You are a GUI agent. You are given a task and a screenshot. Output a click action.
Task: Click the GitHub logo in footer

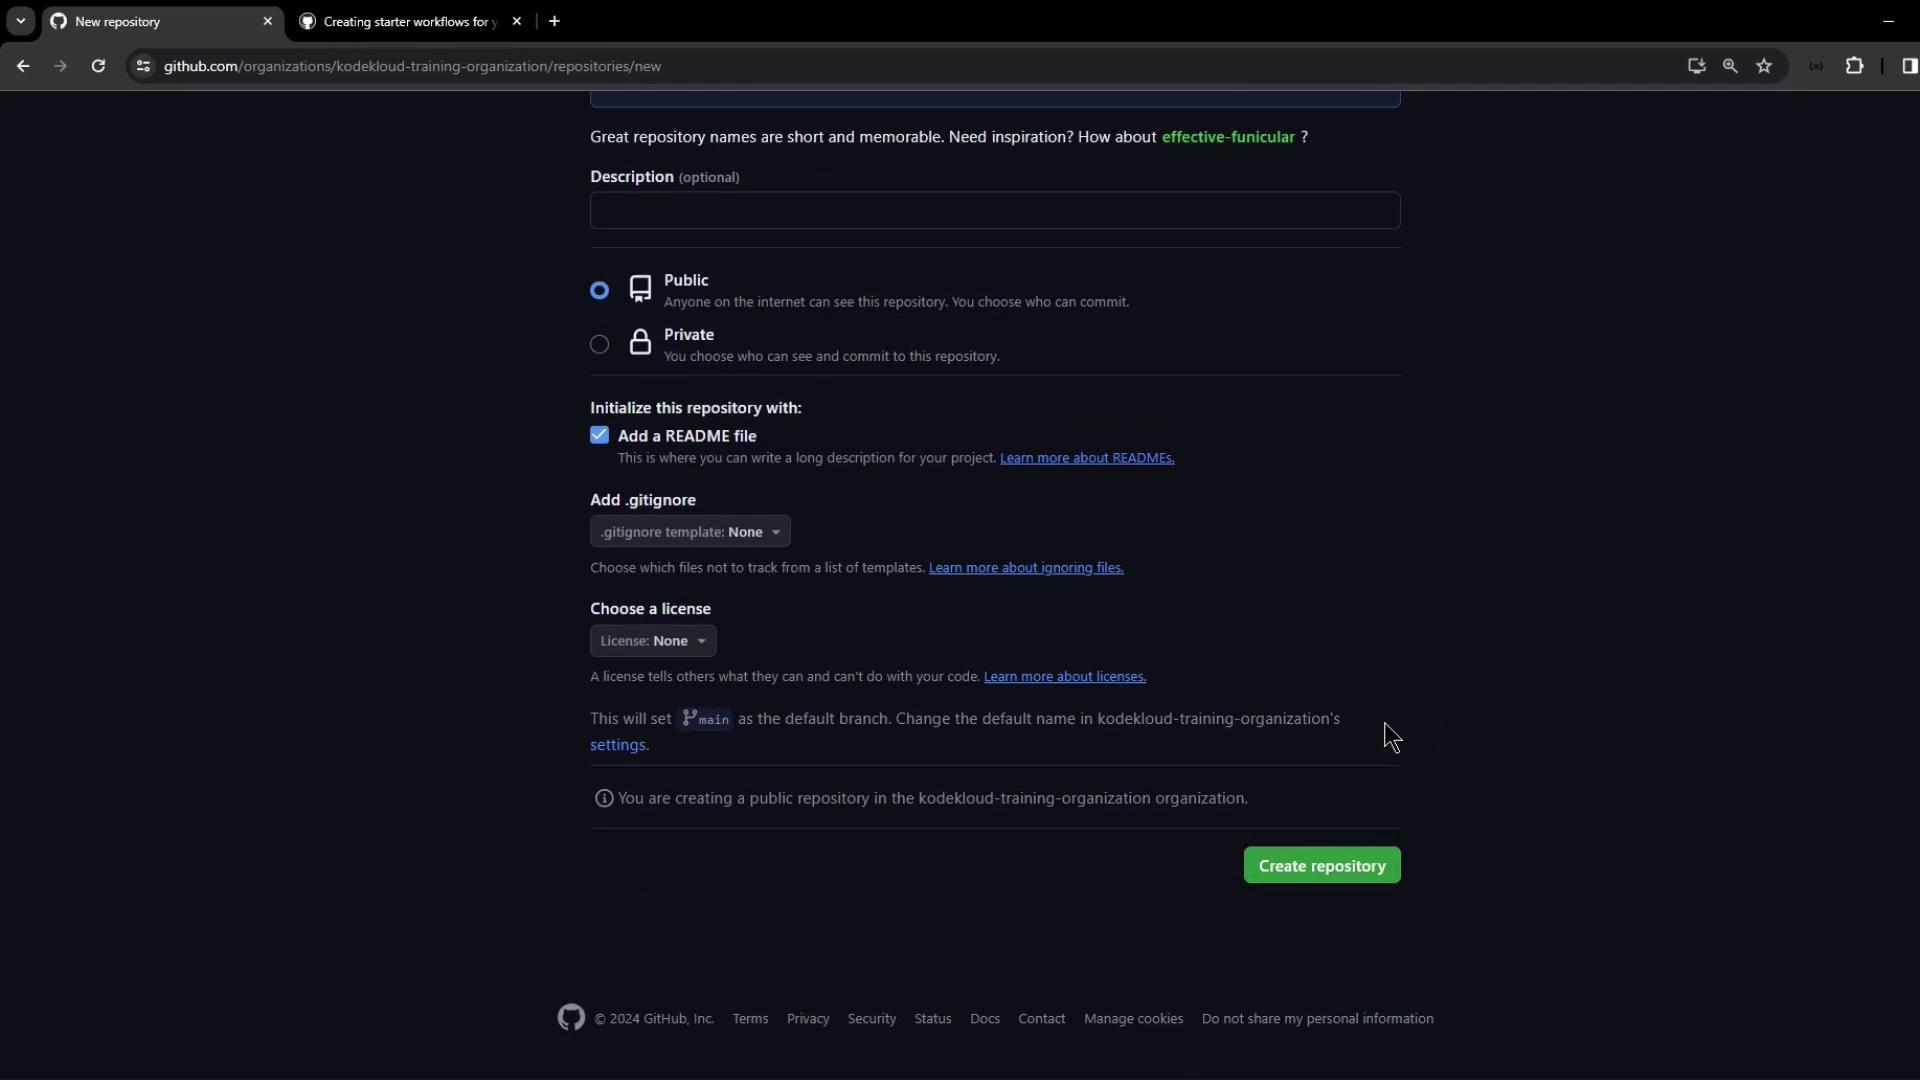571,1018
